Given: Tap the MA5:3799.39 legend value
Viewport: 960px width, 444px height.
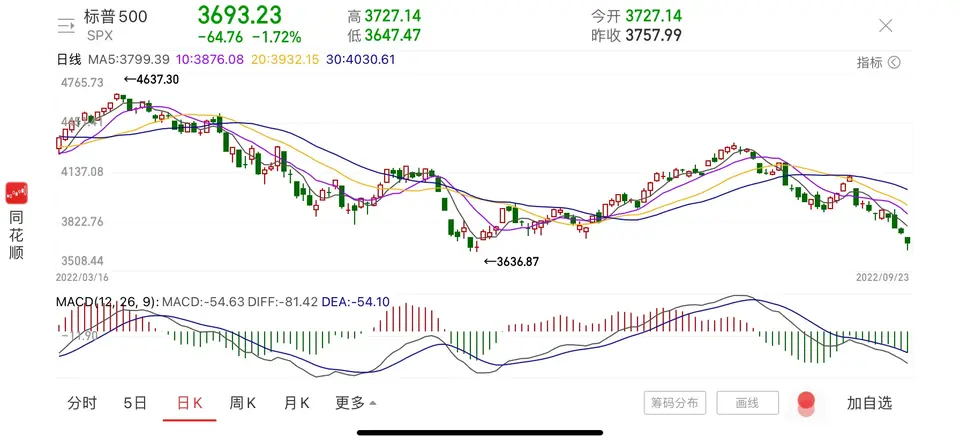Looking at the screenshot, I should [x=129, y=60].
